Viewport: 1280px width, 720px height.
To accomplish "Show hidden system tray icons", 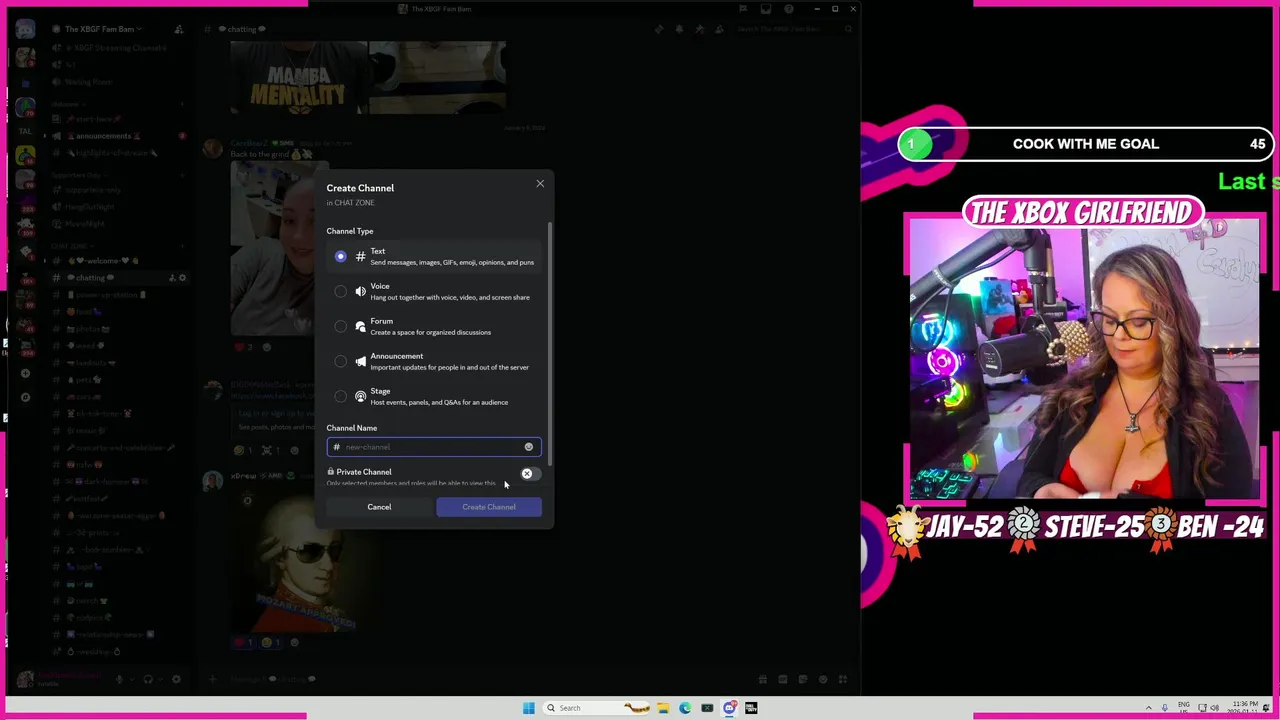I will click(1148, 708).
